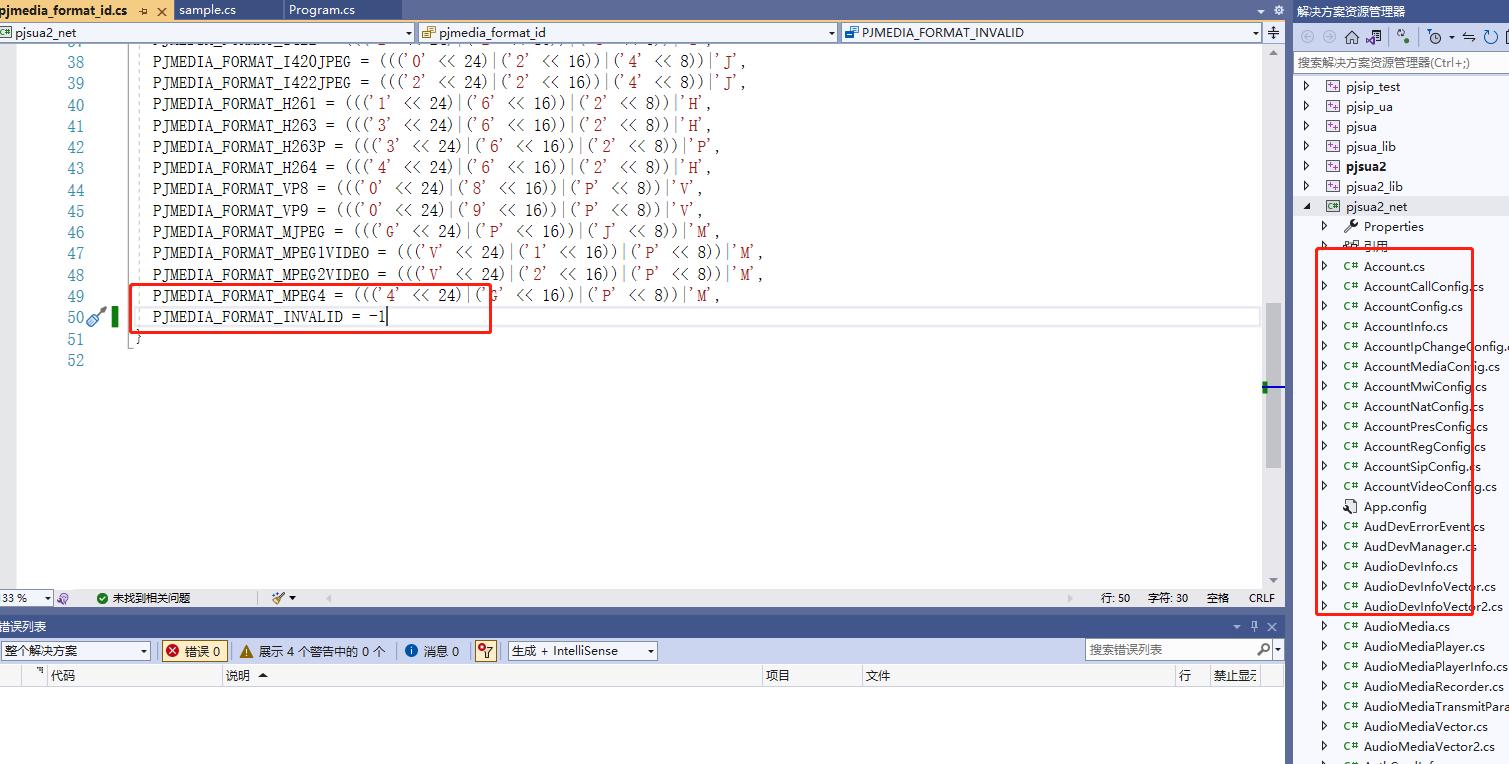Toggle sync with active document arrows

1469,37
